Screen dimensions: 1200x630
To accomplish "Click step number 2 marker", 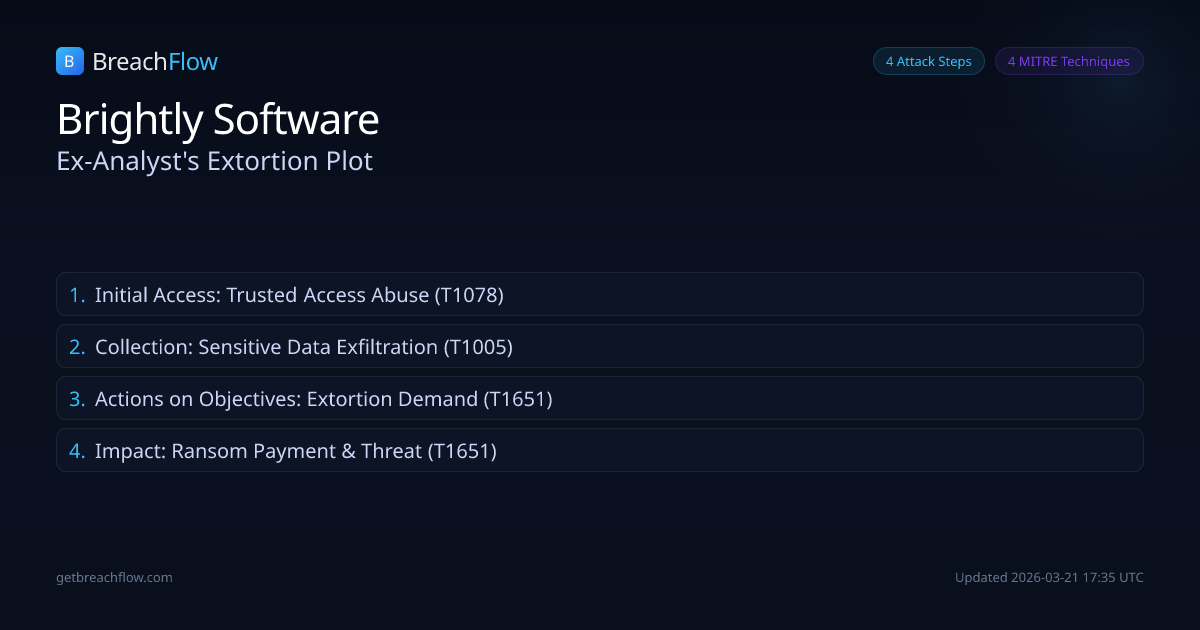I will click(x=77, y=347).
